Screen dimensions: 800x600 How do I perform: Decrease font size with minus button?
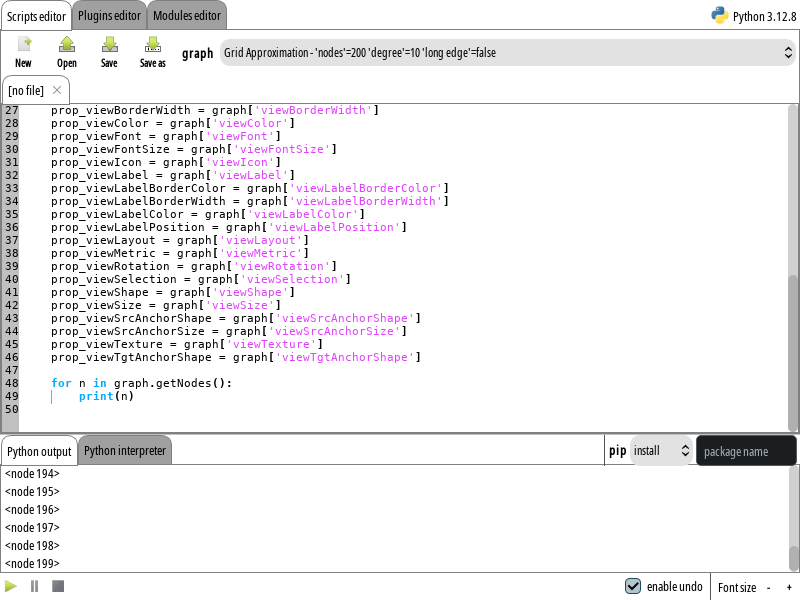click(x=769, y=587)
